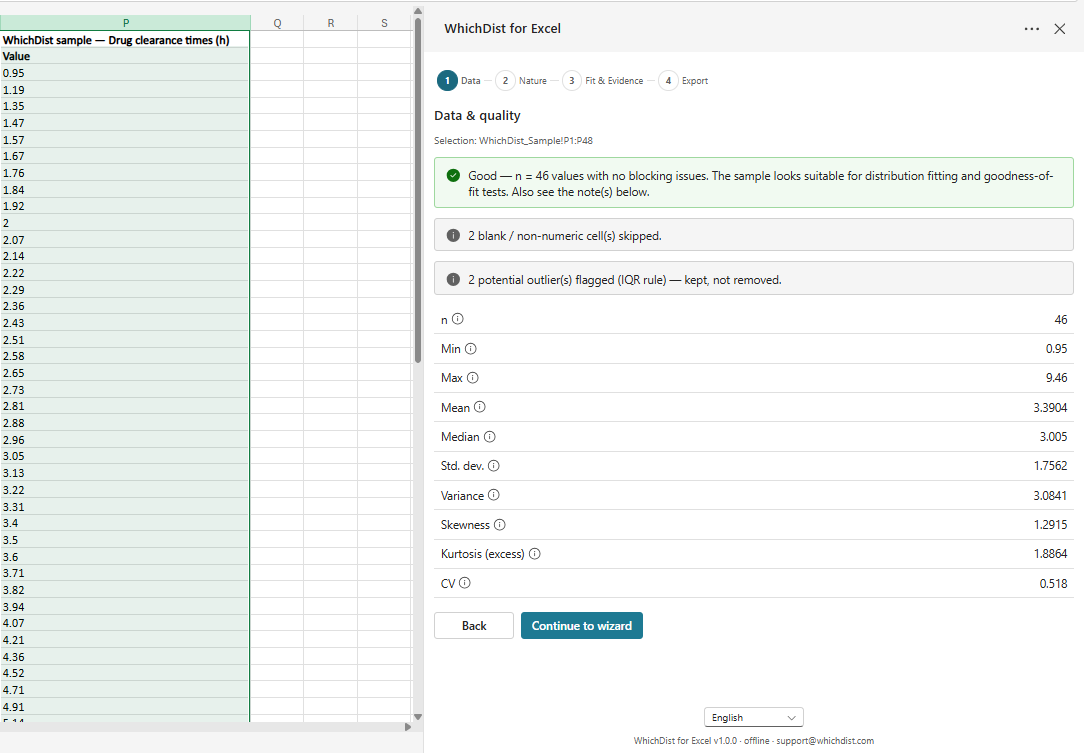Select cell with value 3.94
Screen dimensions: 1084x753
point(125,607)
